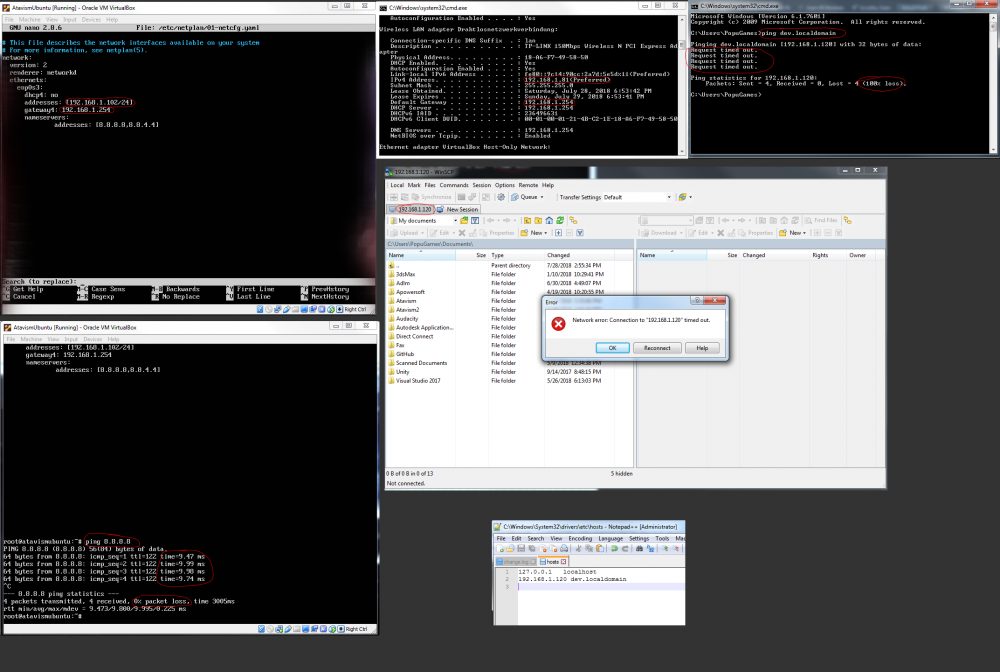This screenshot has width=1000, height=672.
Task: Open the Commands menu in WinSCP
Action: pos(453,185)
